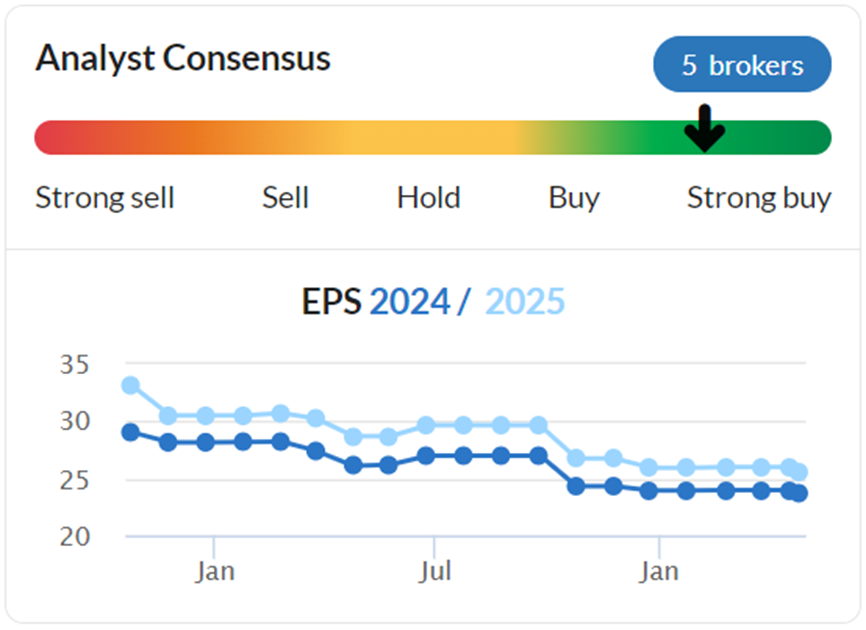Click the Analyst Consensus heading

coord(183,59)
